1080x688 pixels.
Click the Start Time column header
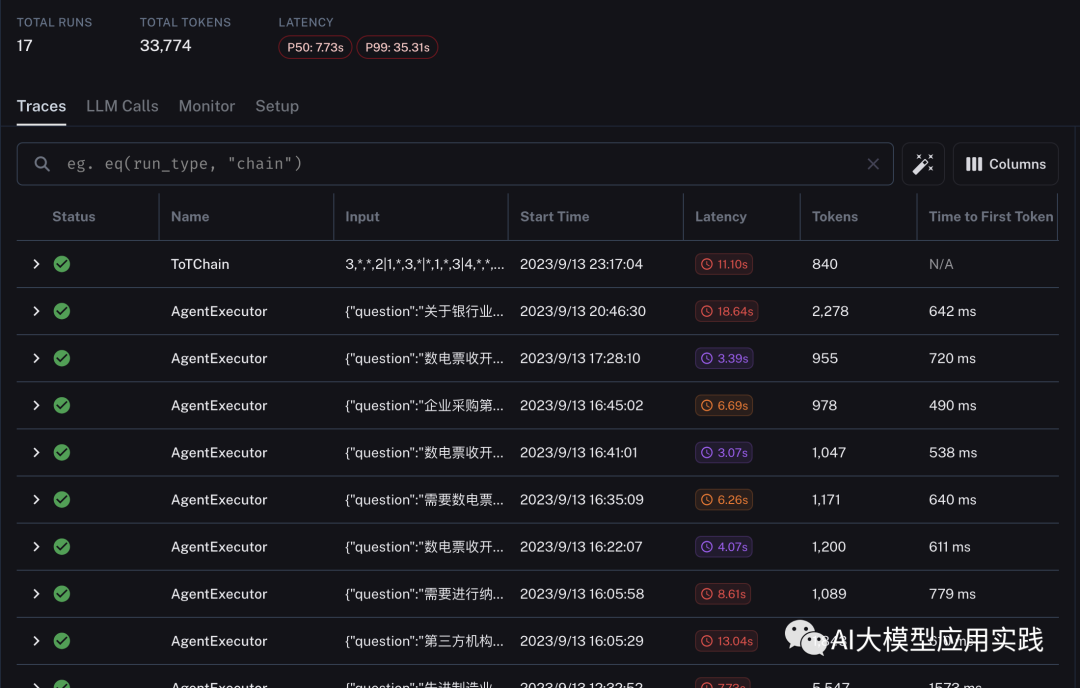[554, 216]
